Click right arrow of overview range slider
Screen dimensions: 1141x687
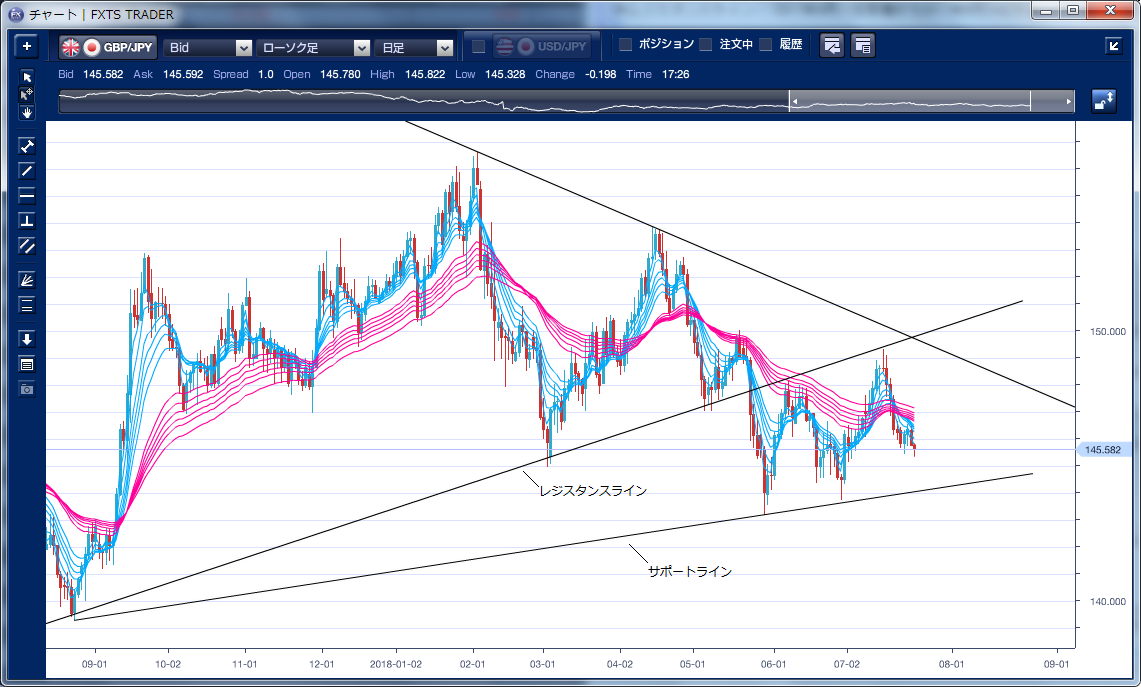pos(1068,101)
